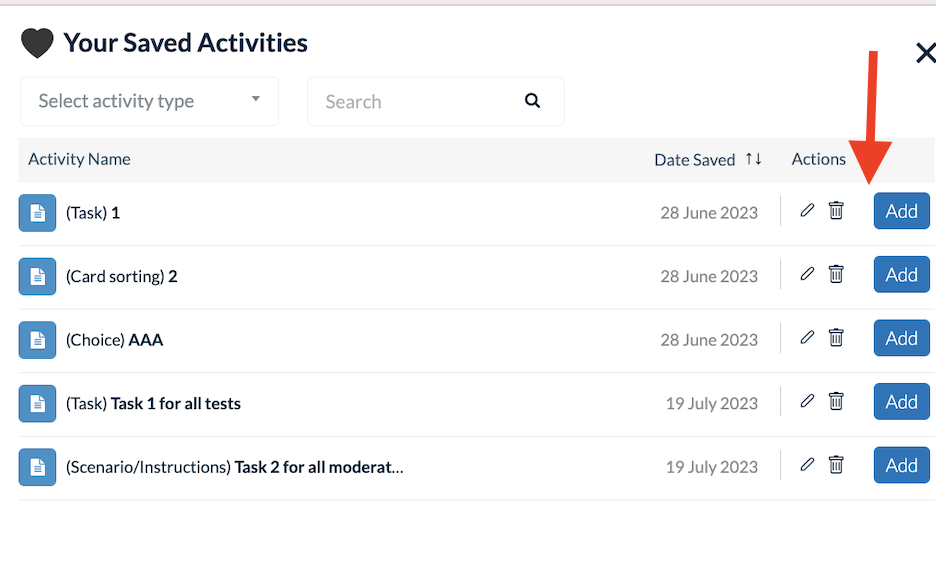The width and height of the screenshot is (936, 562).
Task: Delete Task 1 for all tests
Action: point(836,402)
